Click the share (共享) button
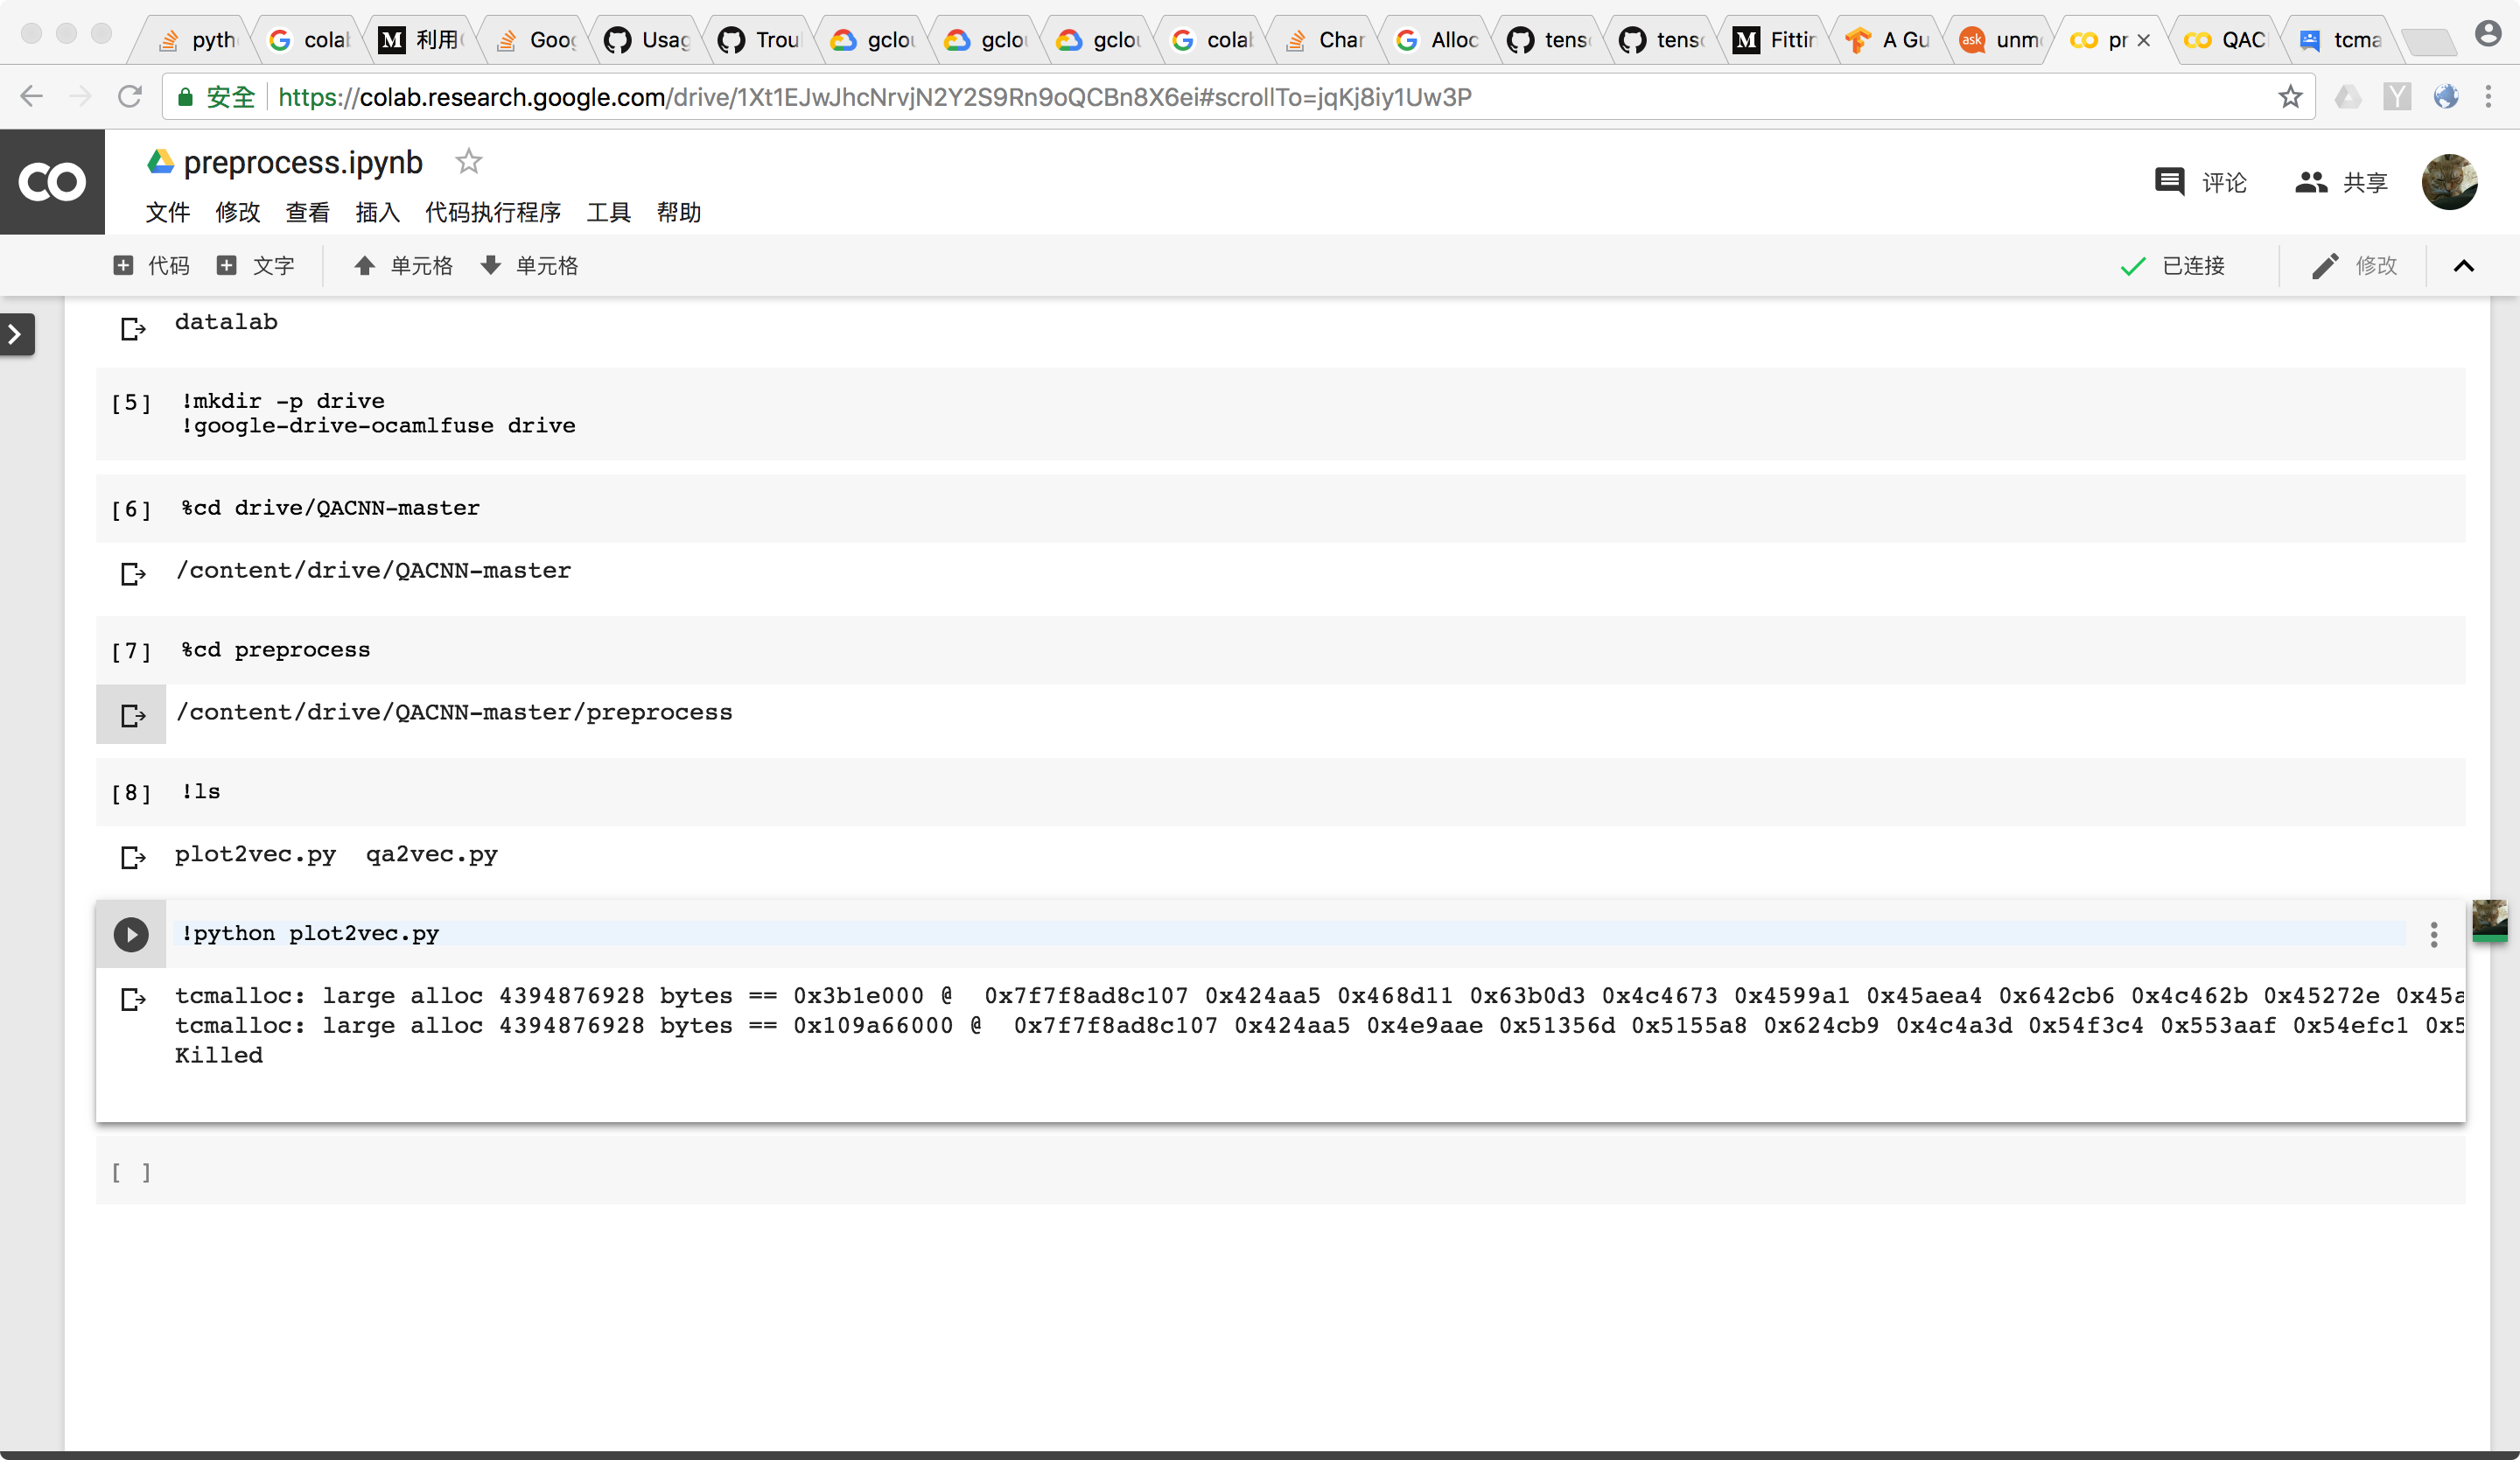The image size is (2520, 1460). coord(2341,182)
